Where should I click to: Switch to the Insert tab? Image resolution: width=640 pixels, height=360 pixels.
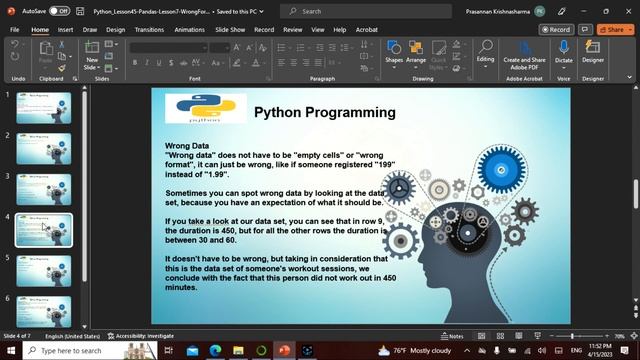[x=65, y=30]
